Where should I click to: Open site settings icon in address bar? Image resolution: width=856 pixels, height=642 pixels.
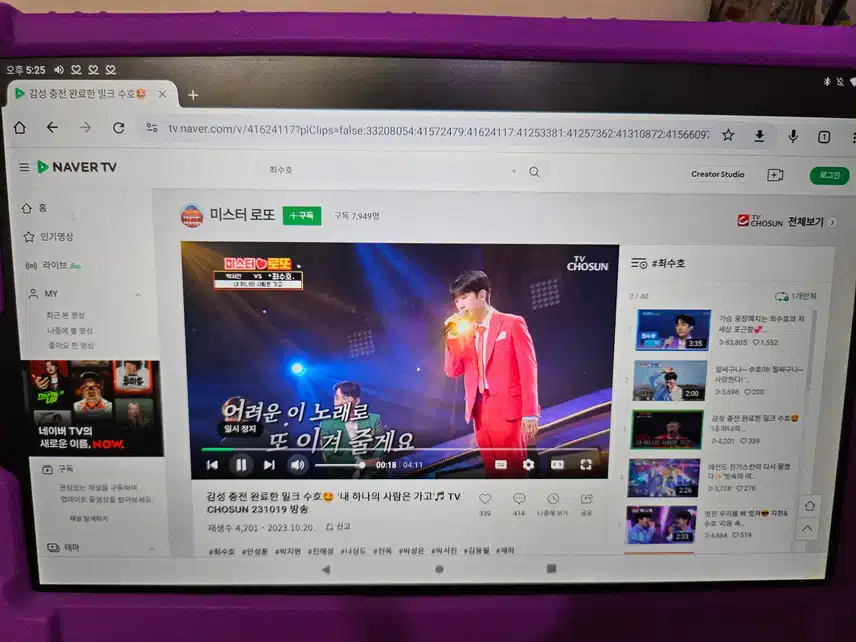click(152, 128)
